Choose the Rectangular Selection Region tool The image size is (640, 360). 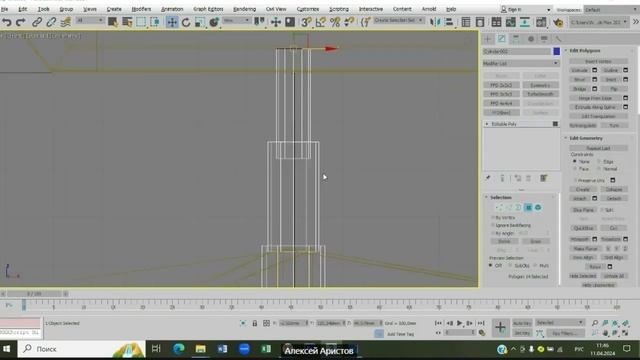pos(141,22)
